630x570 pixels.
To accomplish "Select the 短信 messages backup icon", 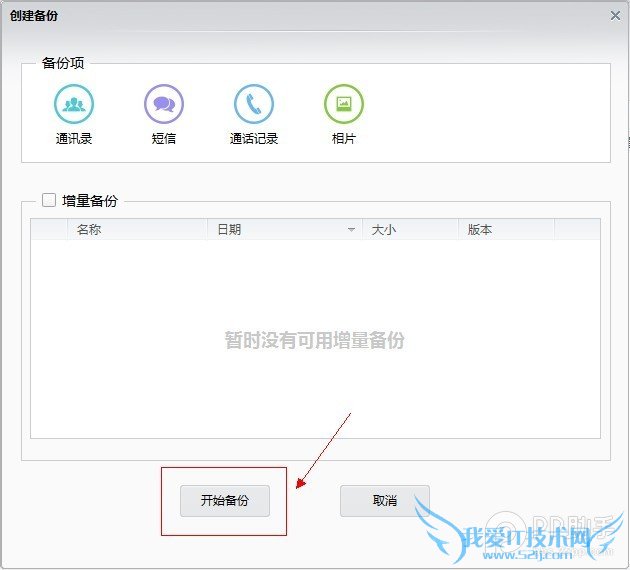I will (164, 104).
